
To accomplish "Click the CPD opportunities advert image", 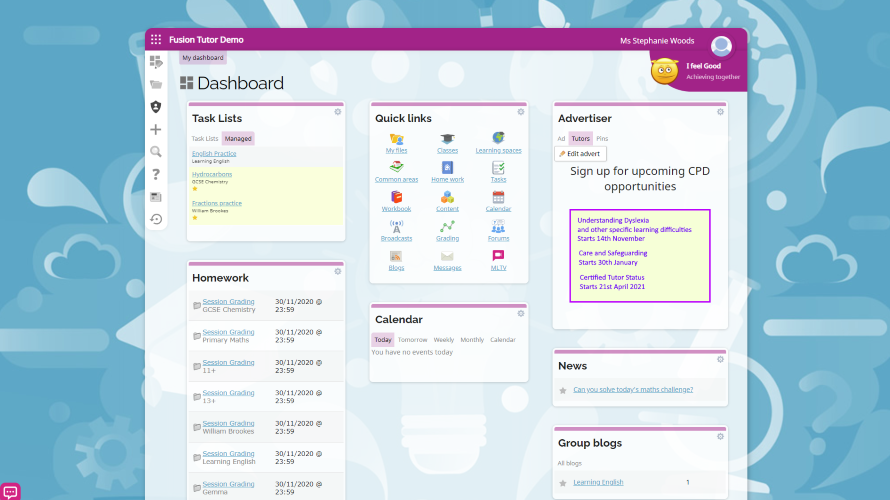I will click(x=640, y=255).
